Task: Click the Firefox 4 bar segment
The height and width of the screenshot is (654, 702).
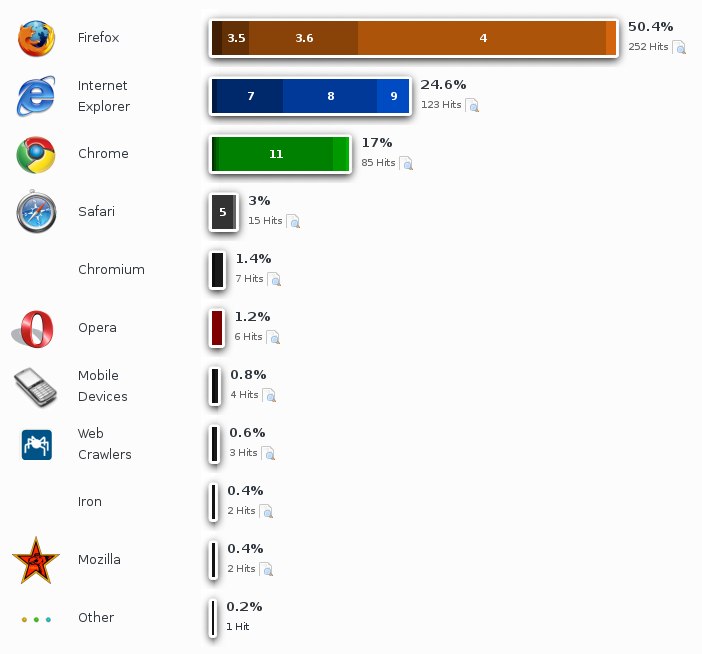Action: [482, 38]
